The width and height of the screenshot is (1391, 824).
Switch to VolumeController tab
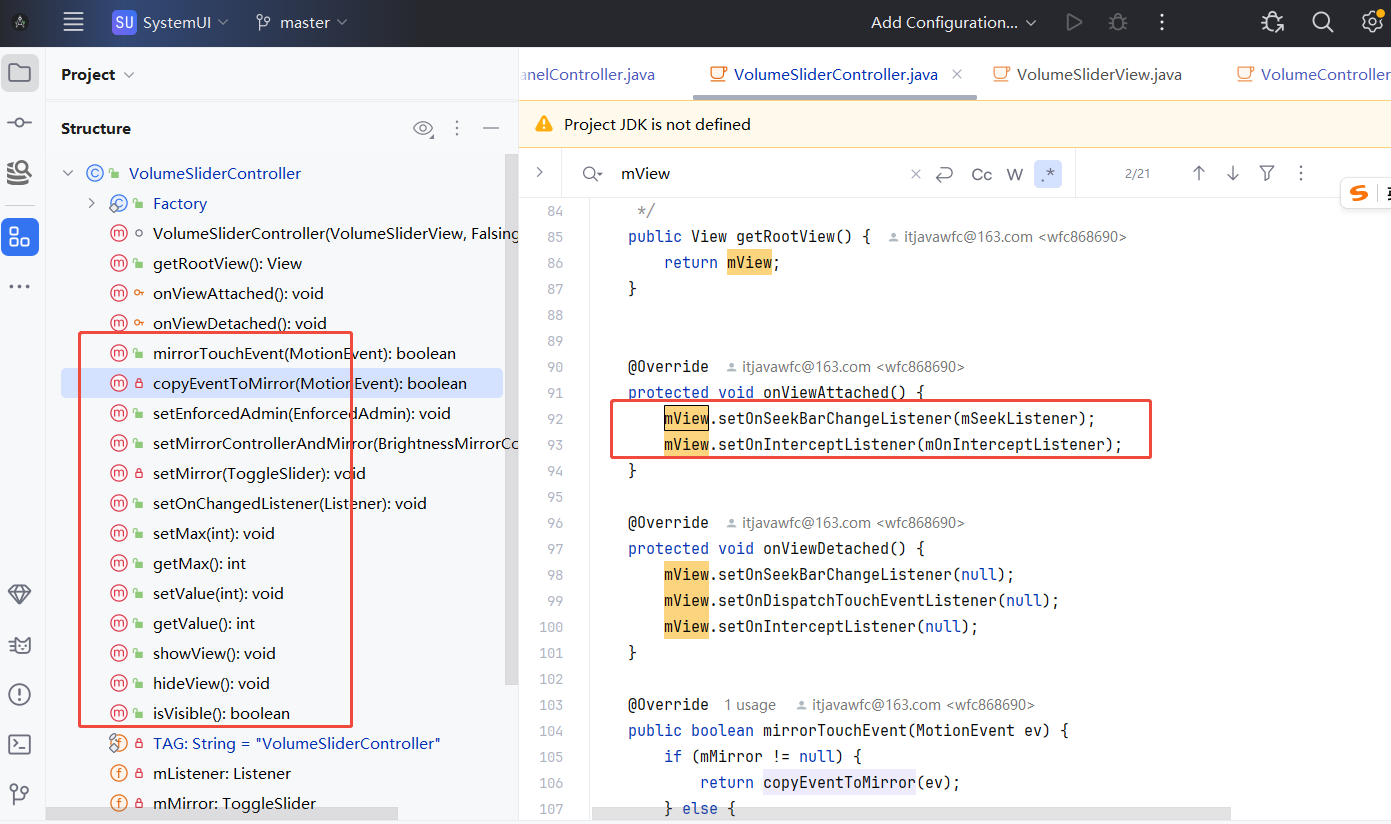pos(1313,75)
